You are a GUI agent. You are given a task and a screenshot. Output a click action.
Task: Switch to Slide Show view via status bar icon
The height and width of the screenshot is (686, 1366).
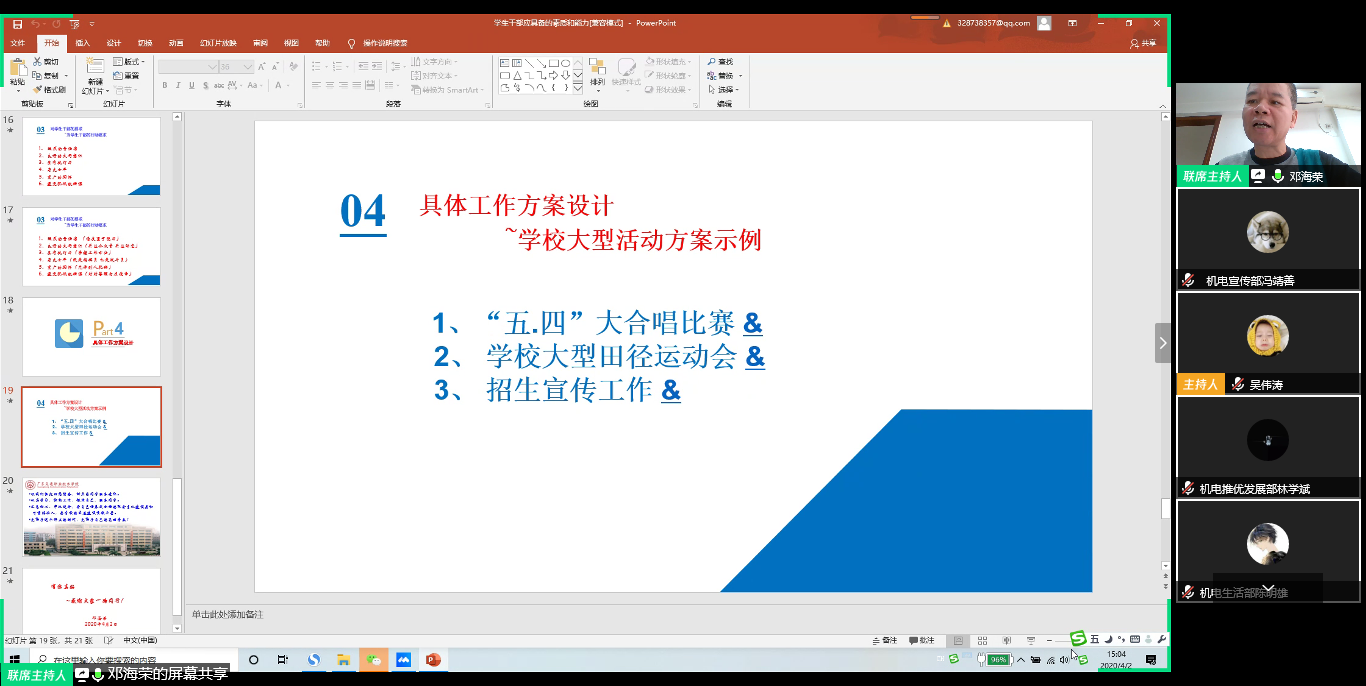point(1031,640)
